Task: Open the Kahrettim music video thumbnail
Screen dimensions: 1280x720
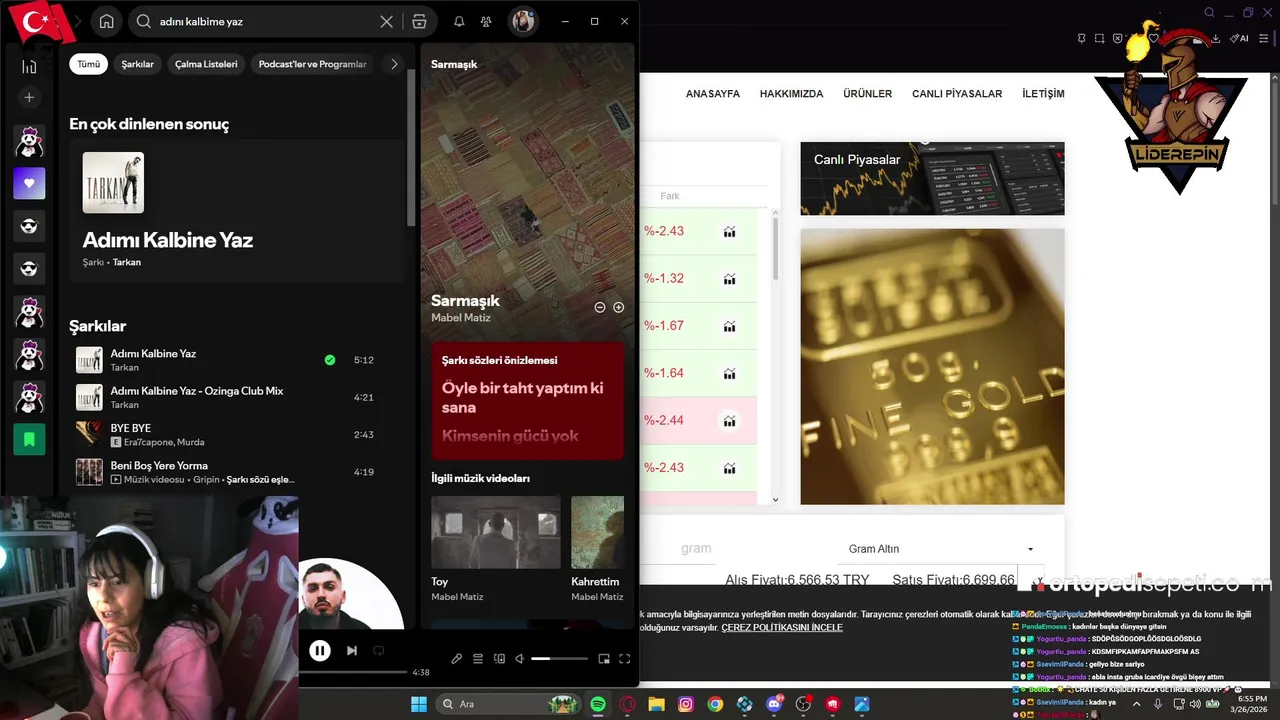Action: point(597,532)
